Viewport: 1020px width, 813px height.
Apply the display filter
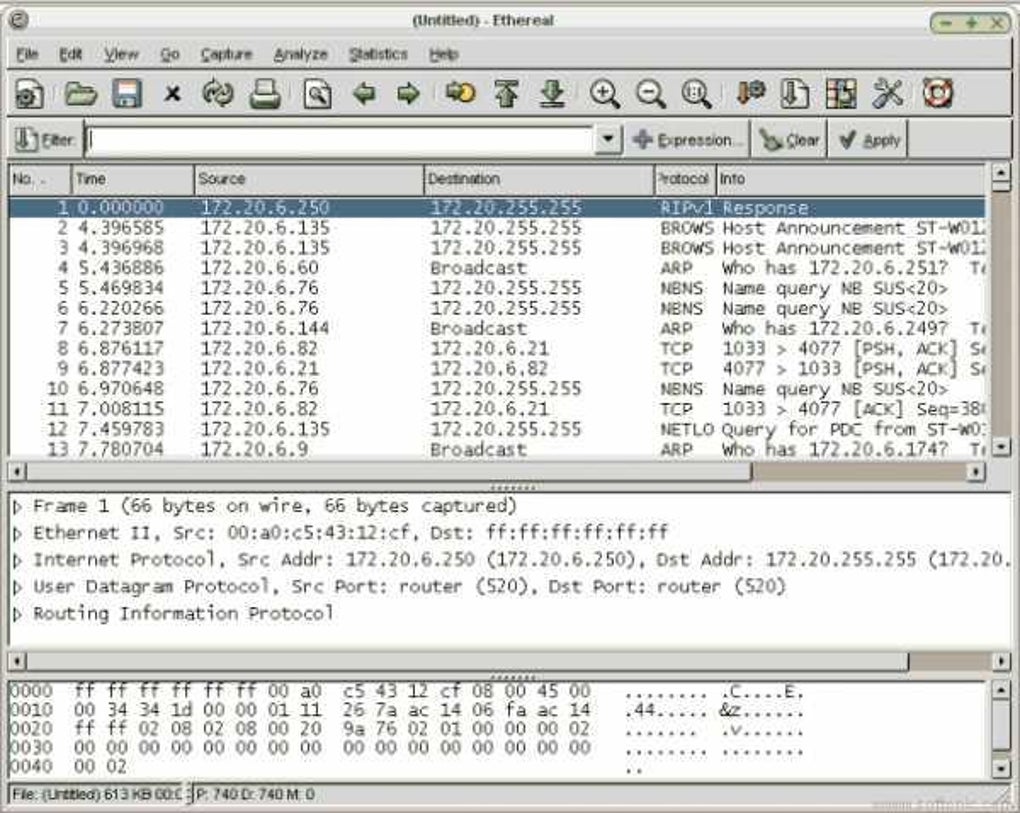click(x=868, y=140)
